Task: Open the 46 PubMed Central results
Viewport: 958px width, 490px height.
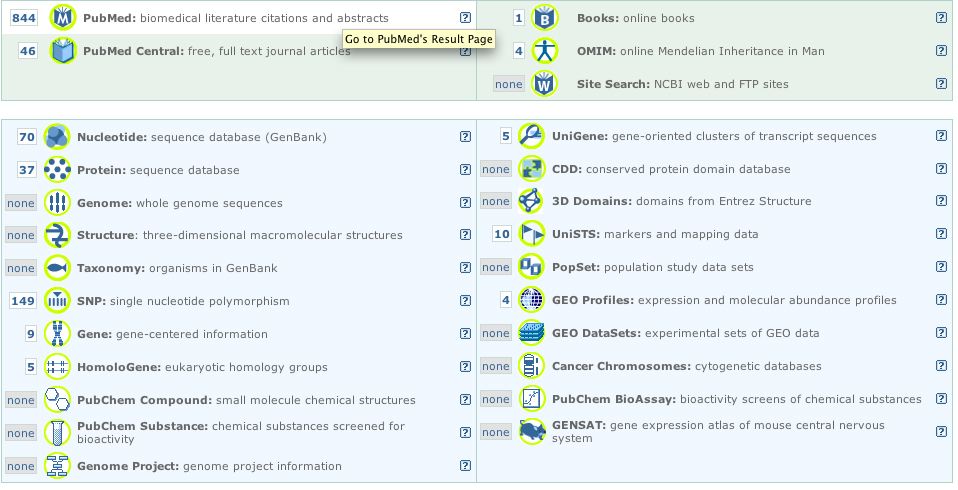Action: (x=27, y=51)
